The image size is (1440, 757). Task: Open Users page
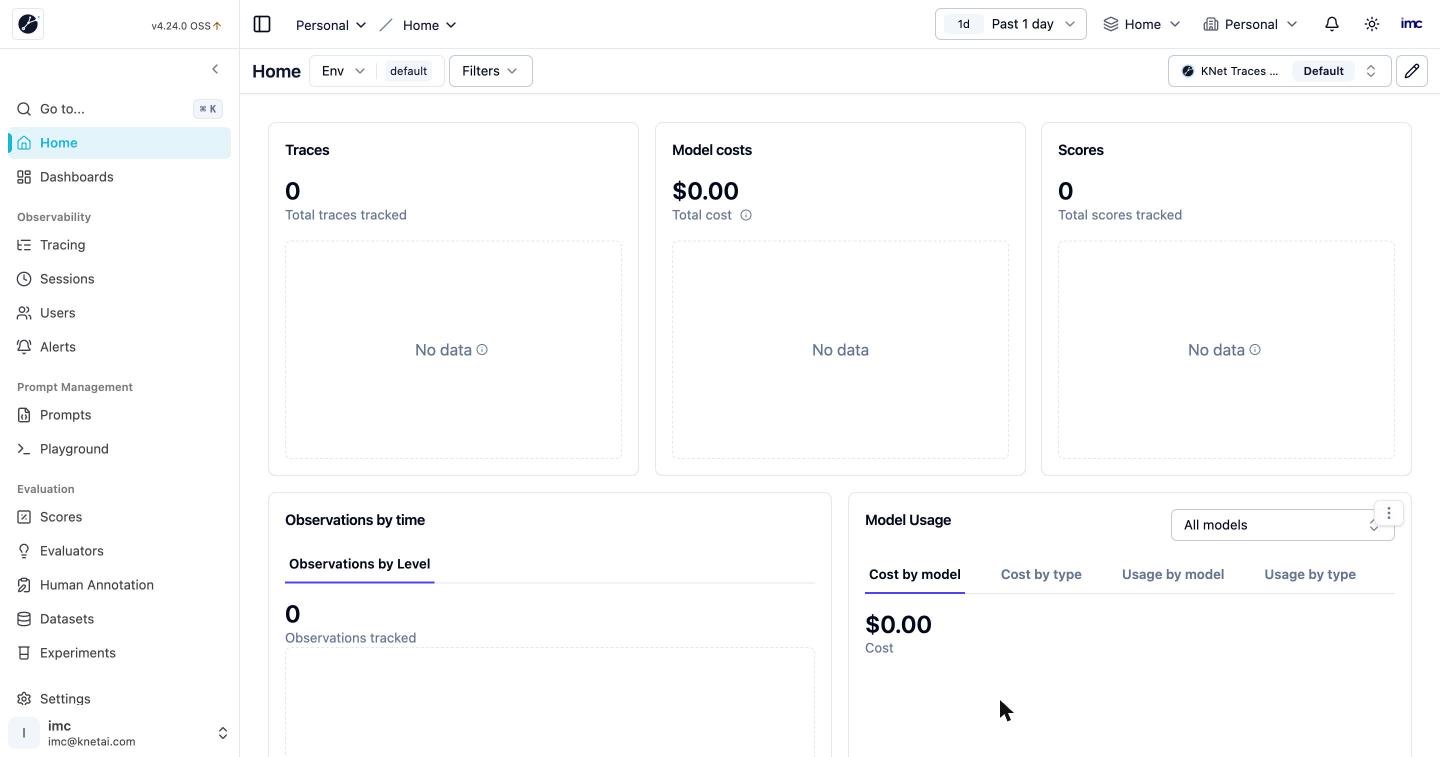(x=119, y=313)
